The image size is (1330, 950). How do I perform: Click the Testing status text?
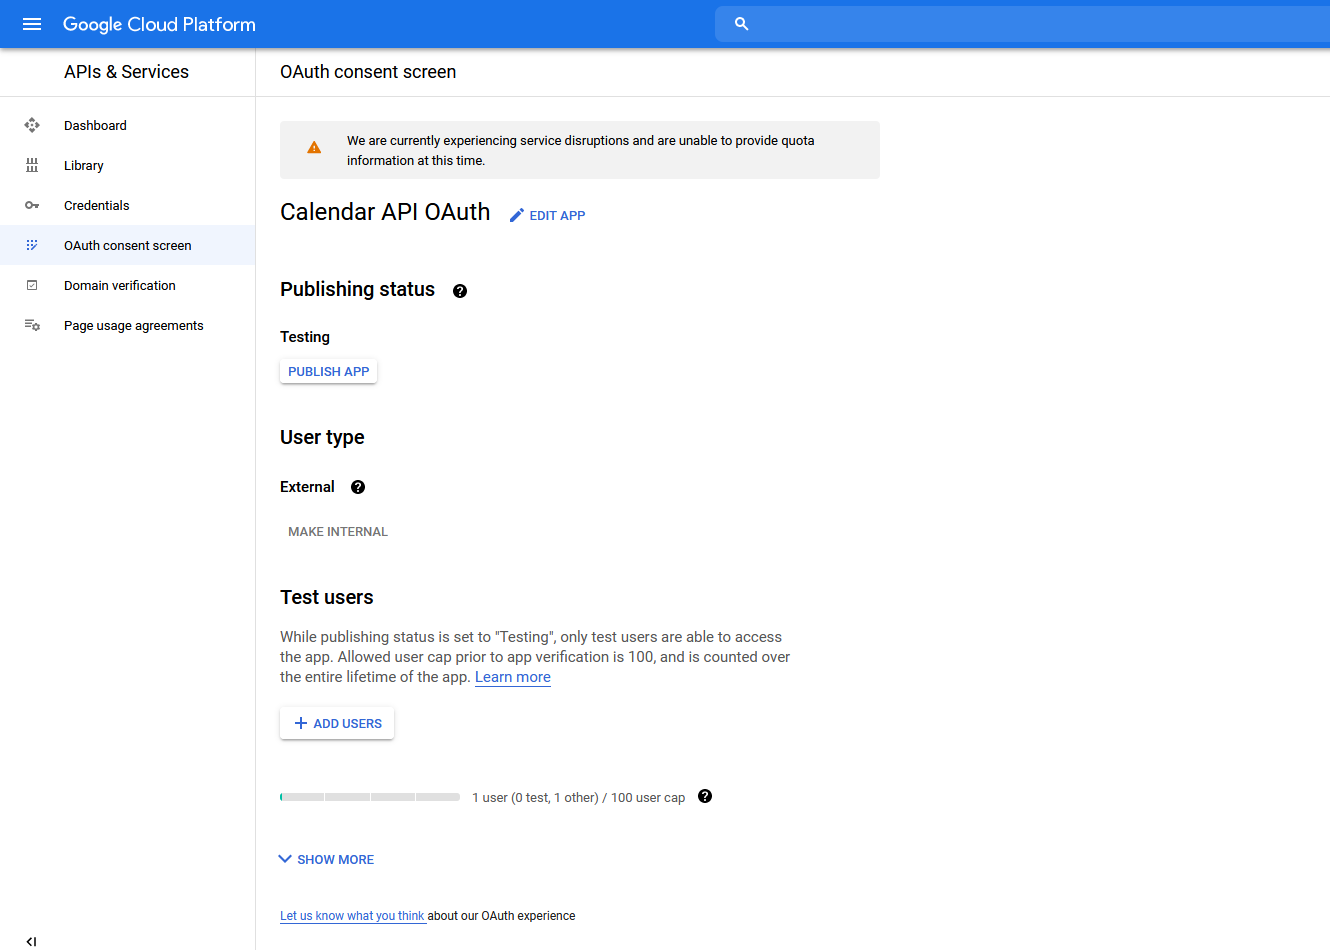[305, 337]
